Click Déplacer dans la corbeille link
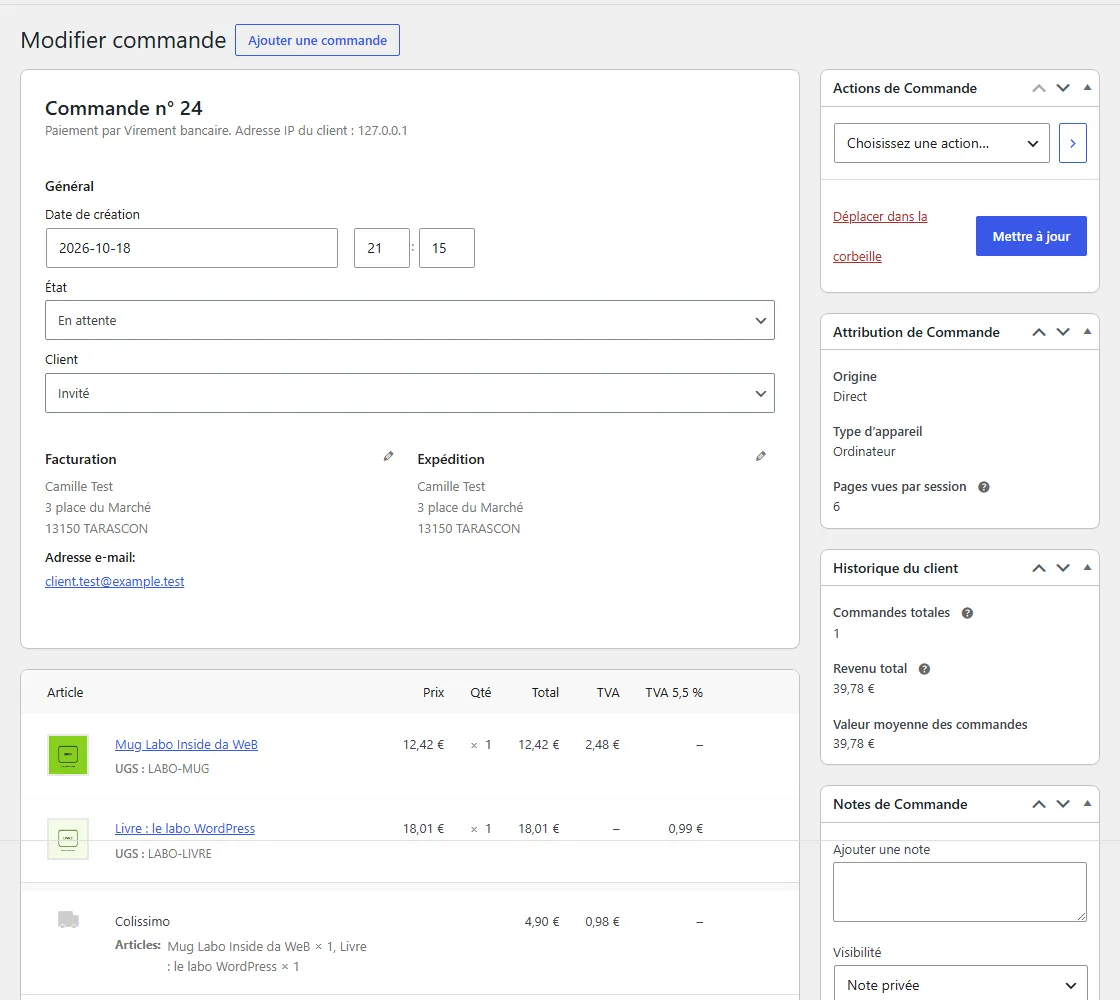The width and height of the screenshot is (1120, 1000). 880,236
